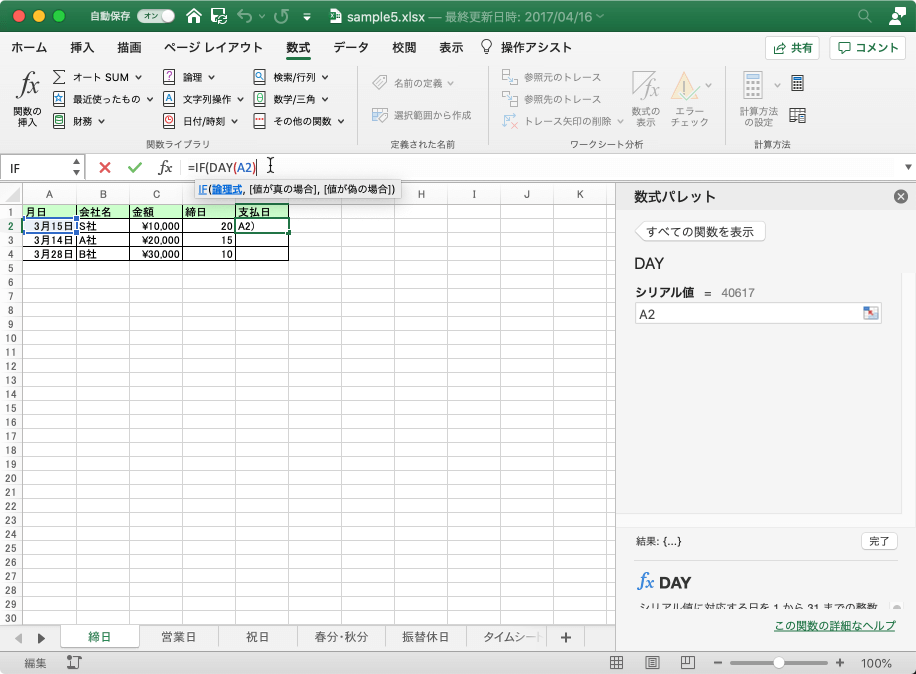Click Create from Selection (選択範囲から作成) icon

tap(380, 115)
